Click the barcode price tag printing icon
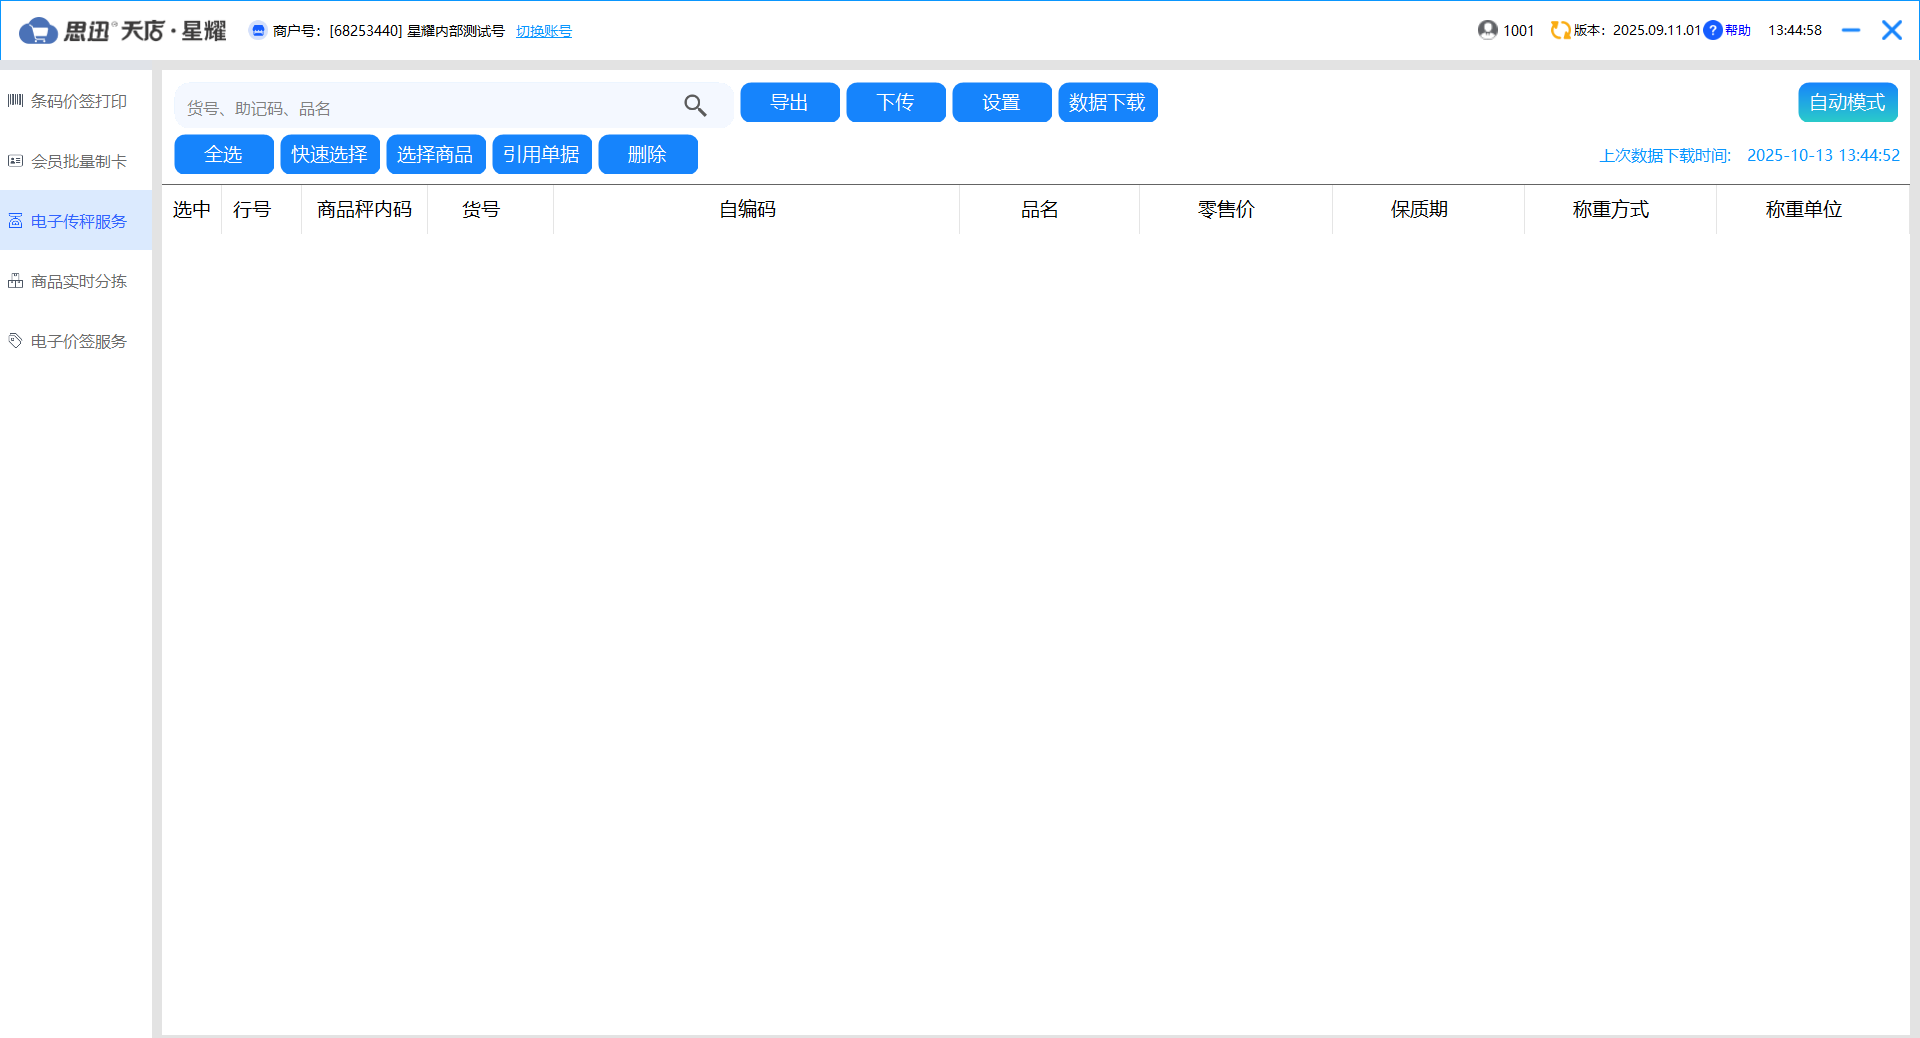The height and width of the screenshot is (1038, 1920). tap(15, 101)
